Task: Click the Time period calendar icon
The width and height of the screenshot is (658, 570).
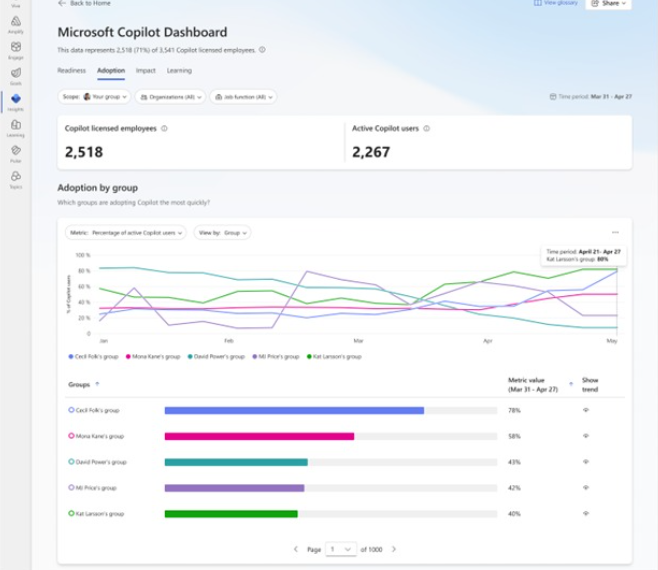Action: click(x=553, y=97)
